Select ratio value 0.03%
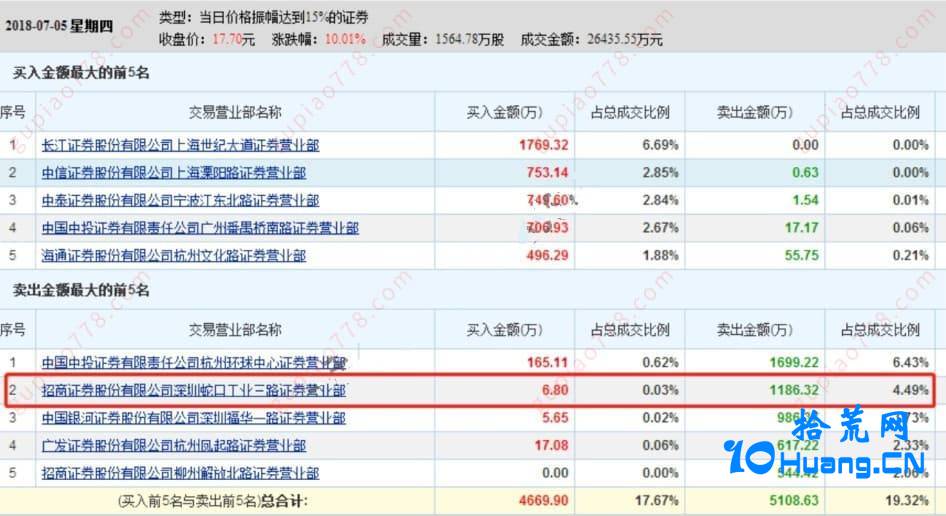946x516 pixels. pos(661,390)
